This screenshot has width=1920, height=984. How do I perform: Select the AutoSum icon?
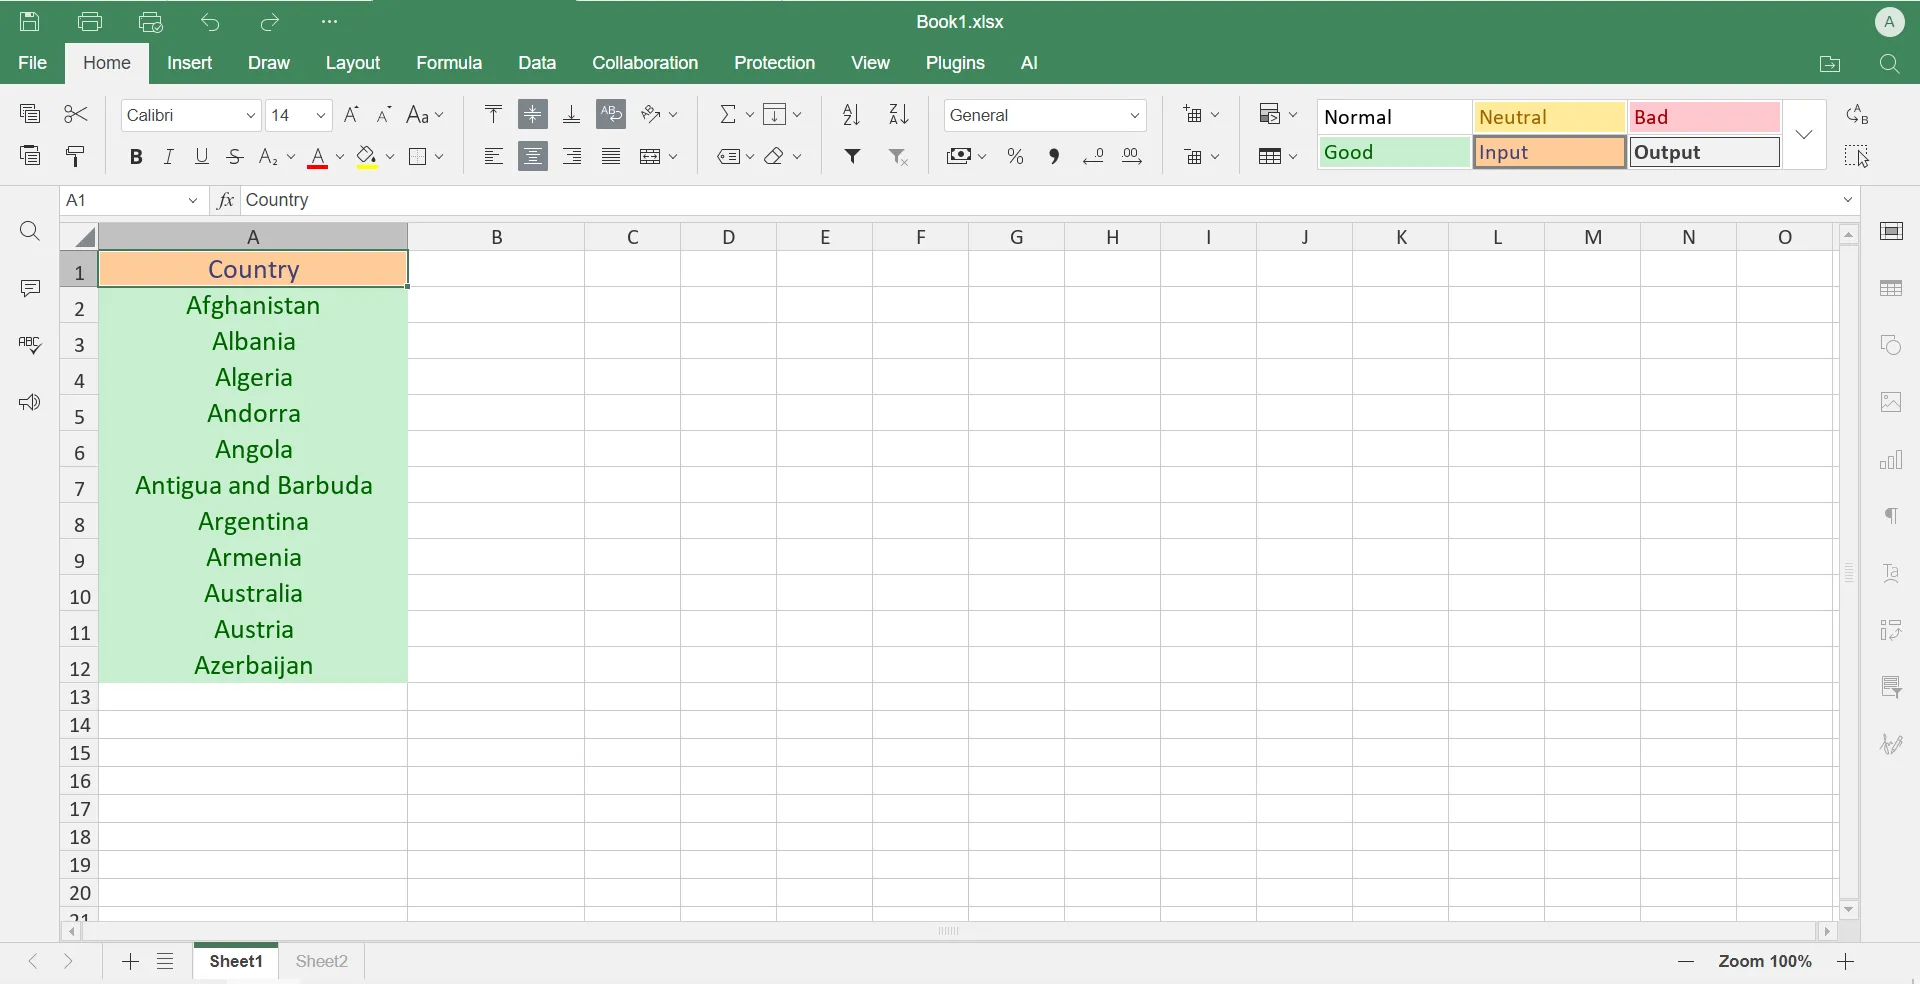pyautogui.click(x=729, y=114)
